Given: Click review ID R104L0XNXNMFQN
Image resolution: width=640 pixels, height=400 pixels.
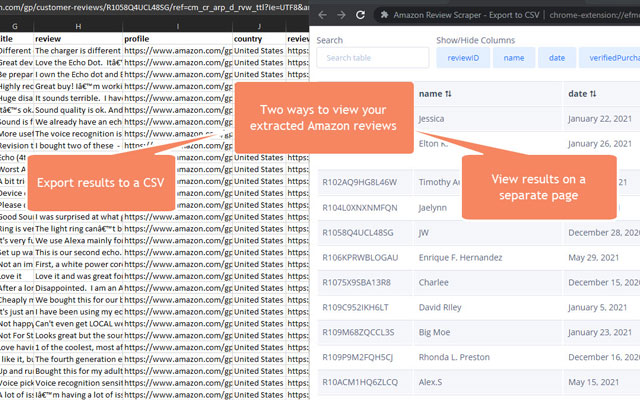Looking at the screenshot, I should tap(360, 208).
